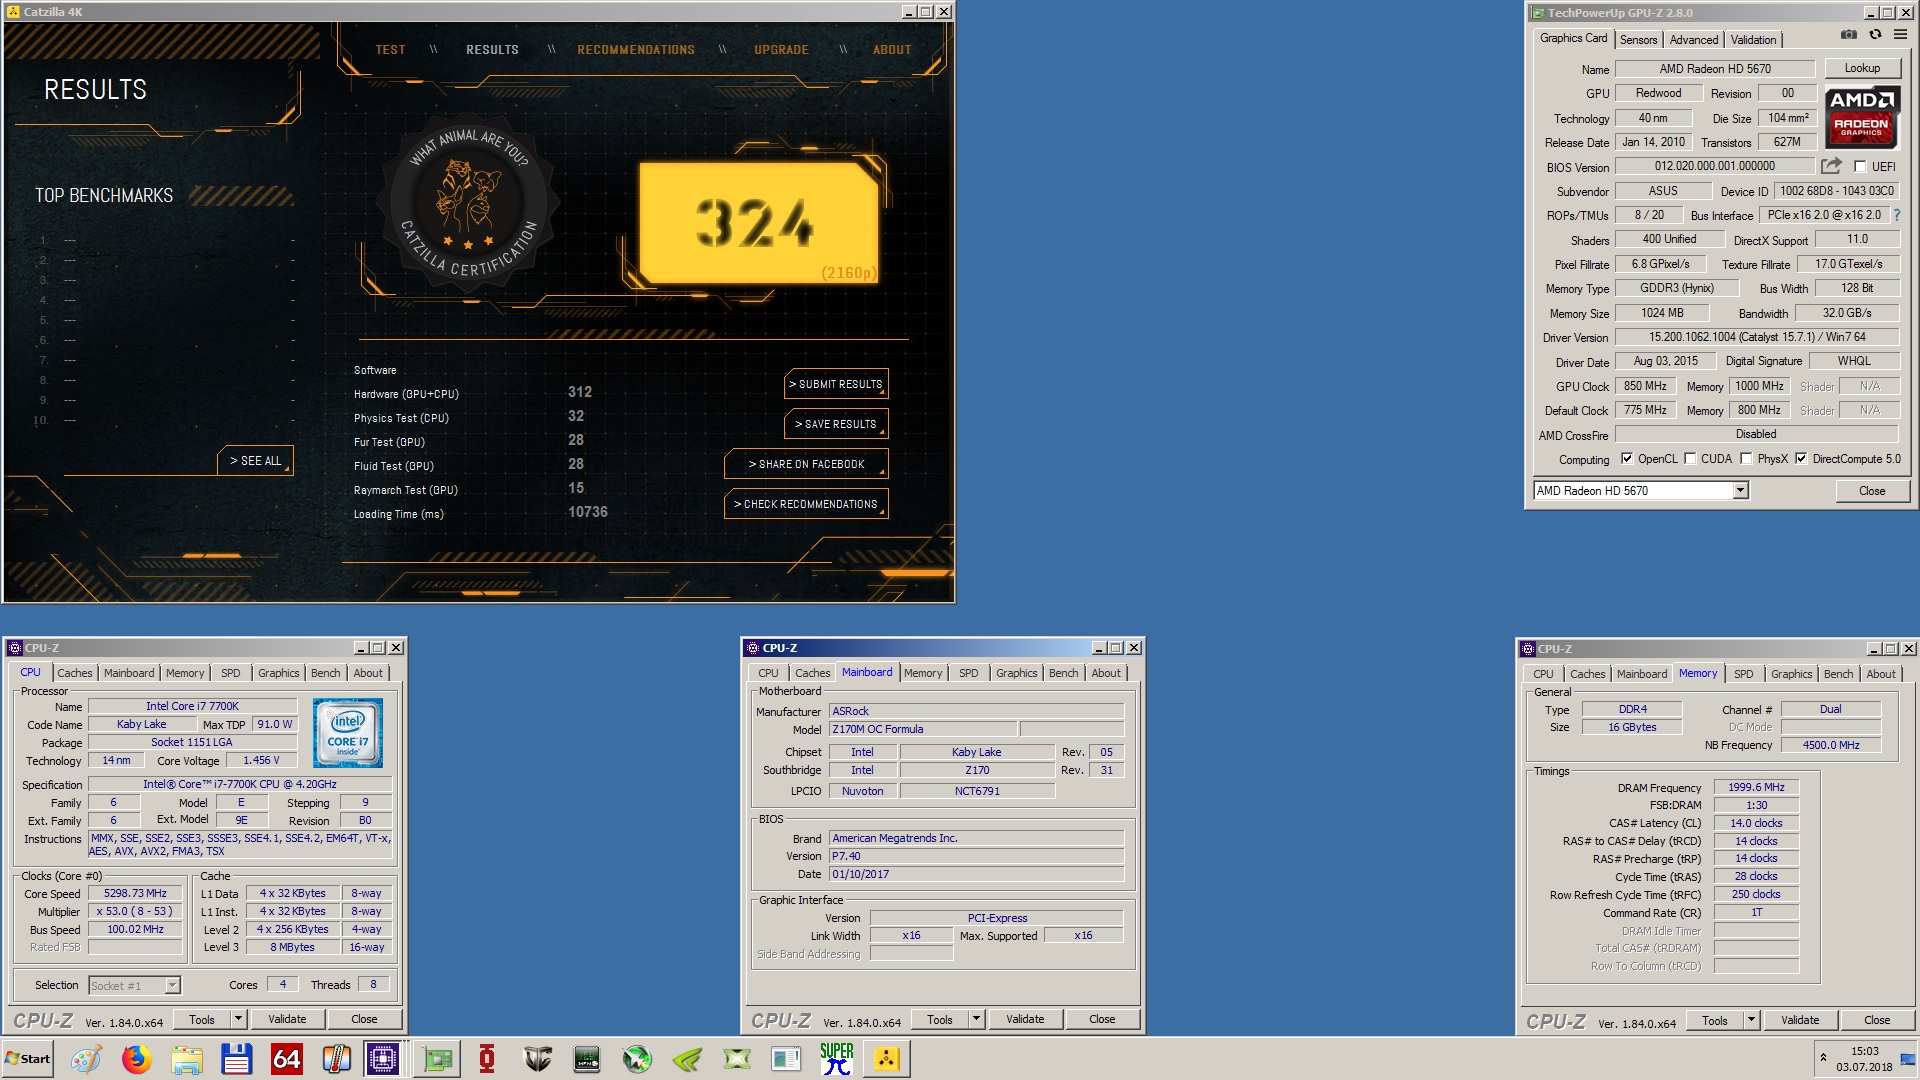Open SPD tab in middle CPU-Z window
1920x1080 pixels.
[968, 673]
